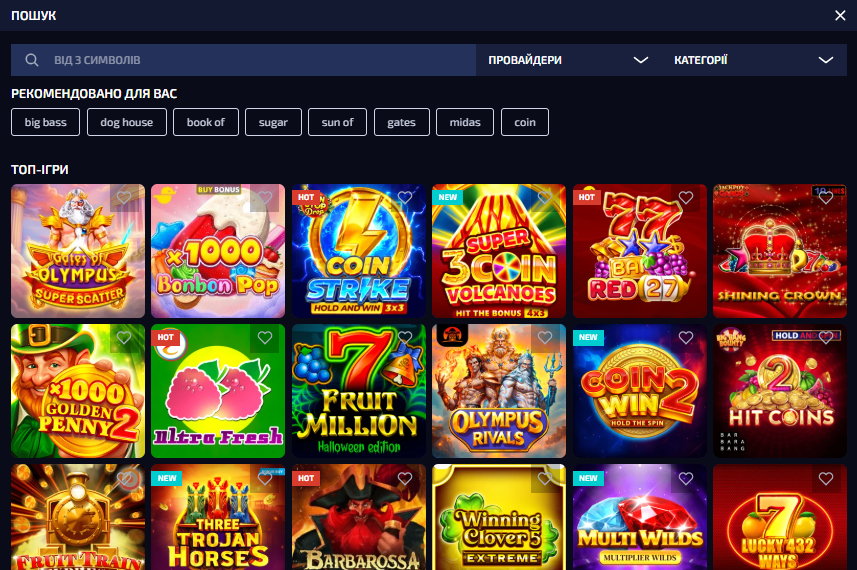The height and width of the screenshot is (570, 857).
Task: Click the search magnifier icon
Action: point(32,60)
